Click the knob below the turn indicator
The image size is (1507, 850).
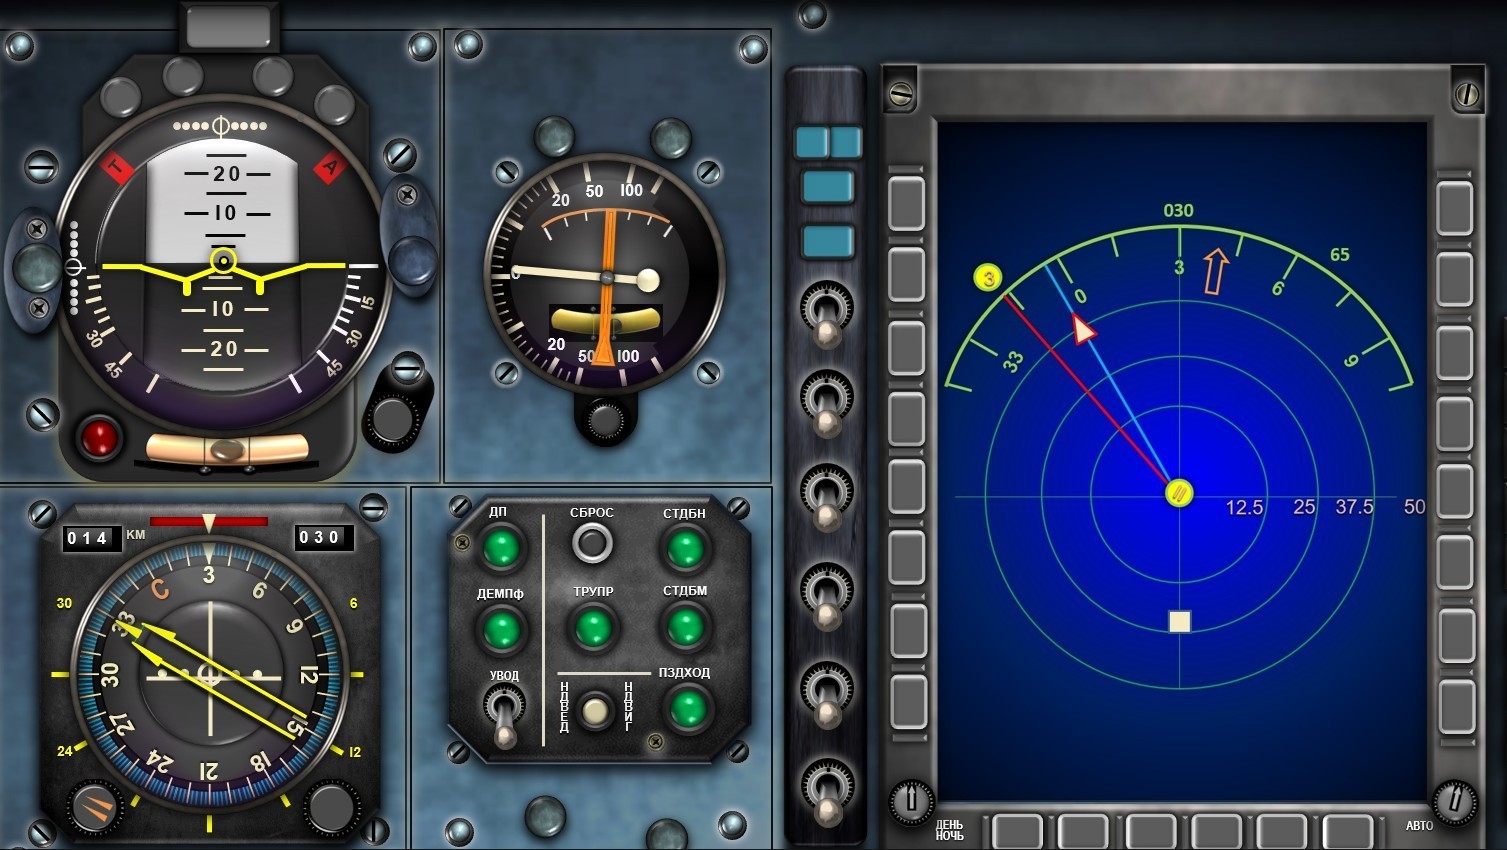point(607,422)
